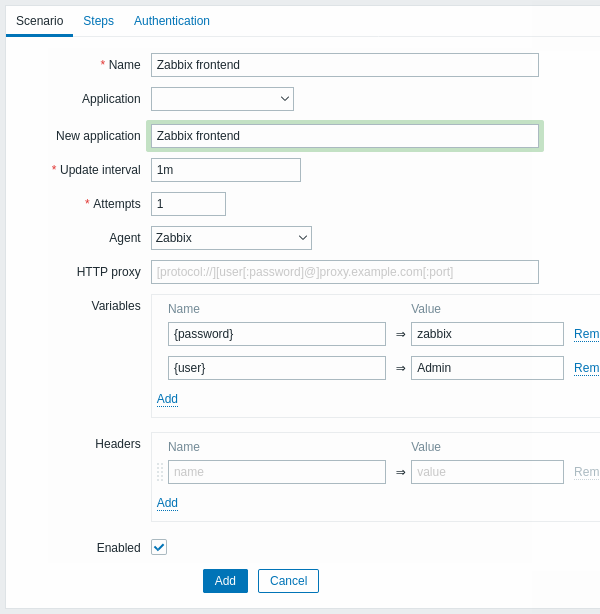Image resolution: width=600 pixels, height=614 pixels.
Task: Open the Agent dropdown showing Zabbix
Action: (231, 238)
